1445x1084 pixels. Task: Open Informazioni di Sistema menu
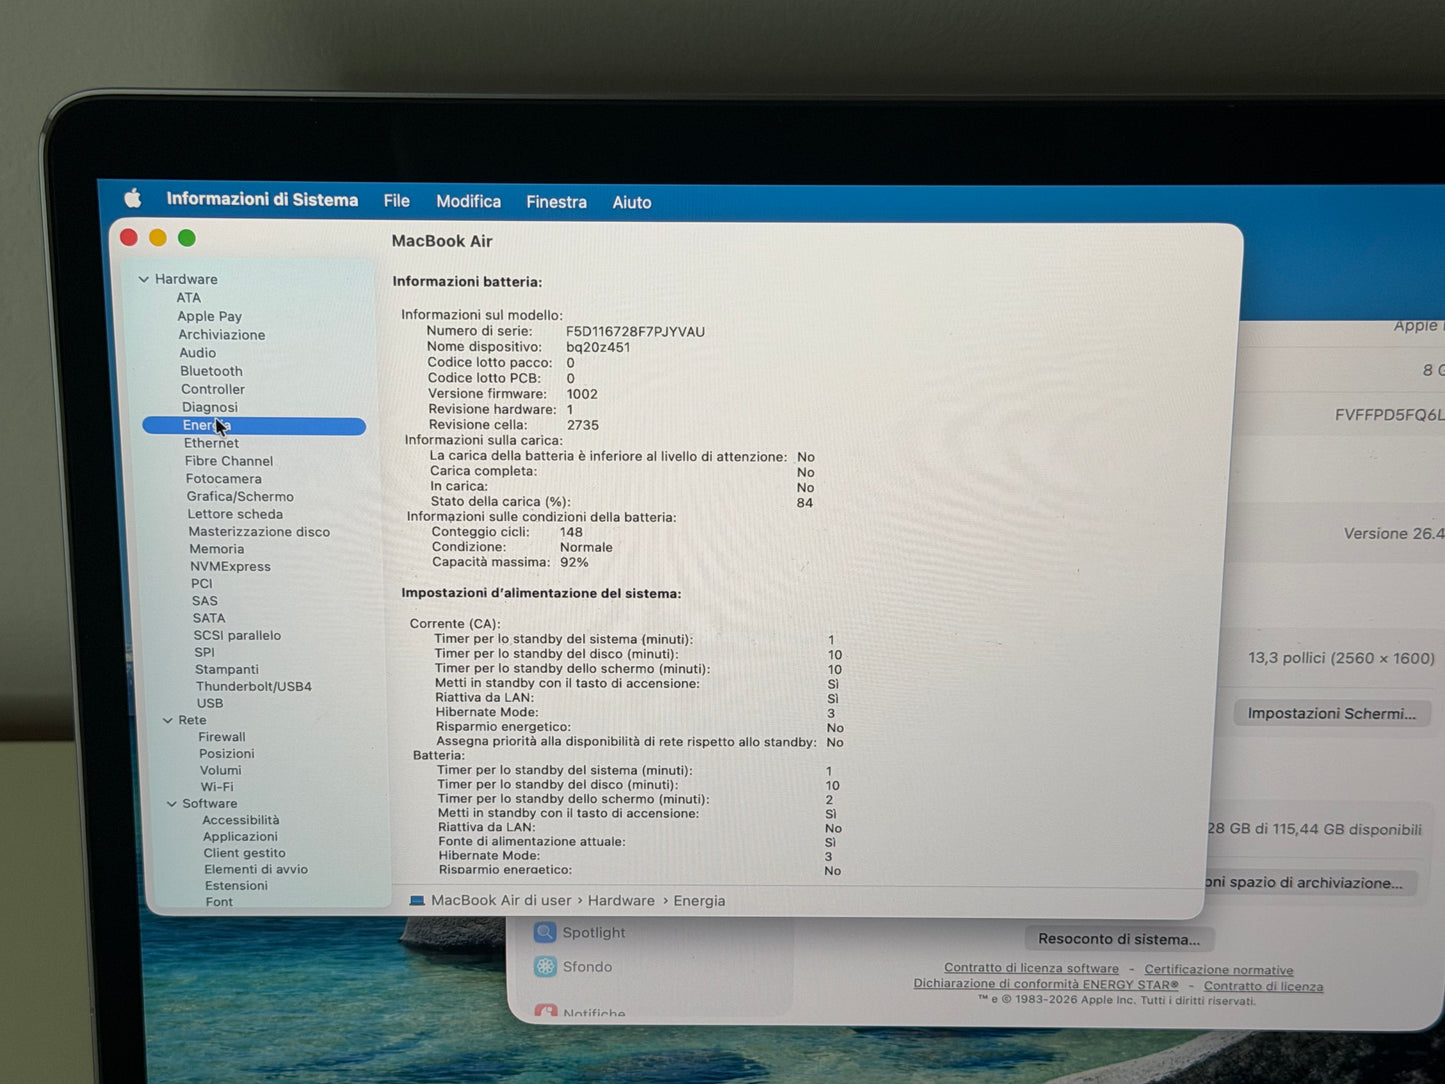(262, 200)
